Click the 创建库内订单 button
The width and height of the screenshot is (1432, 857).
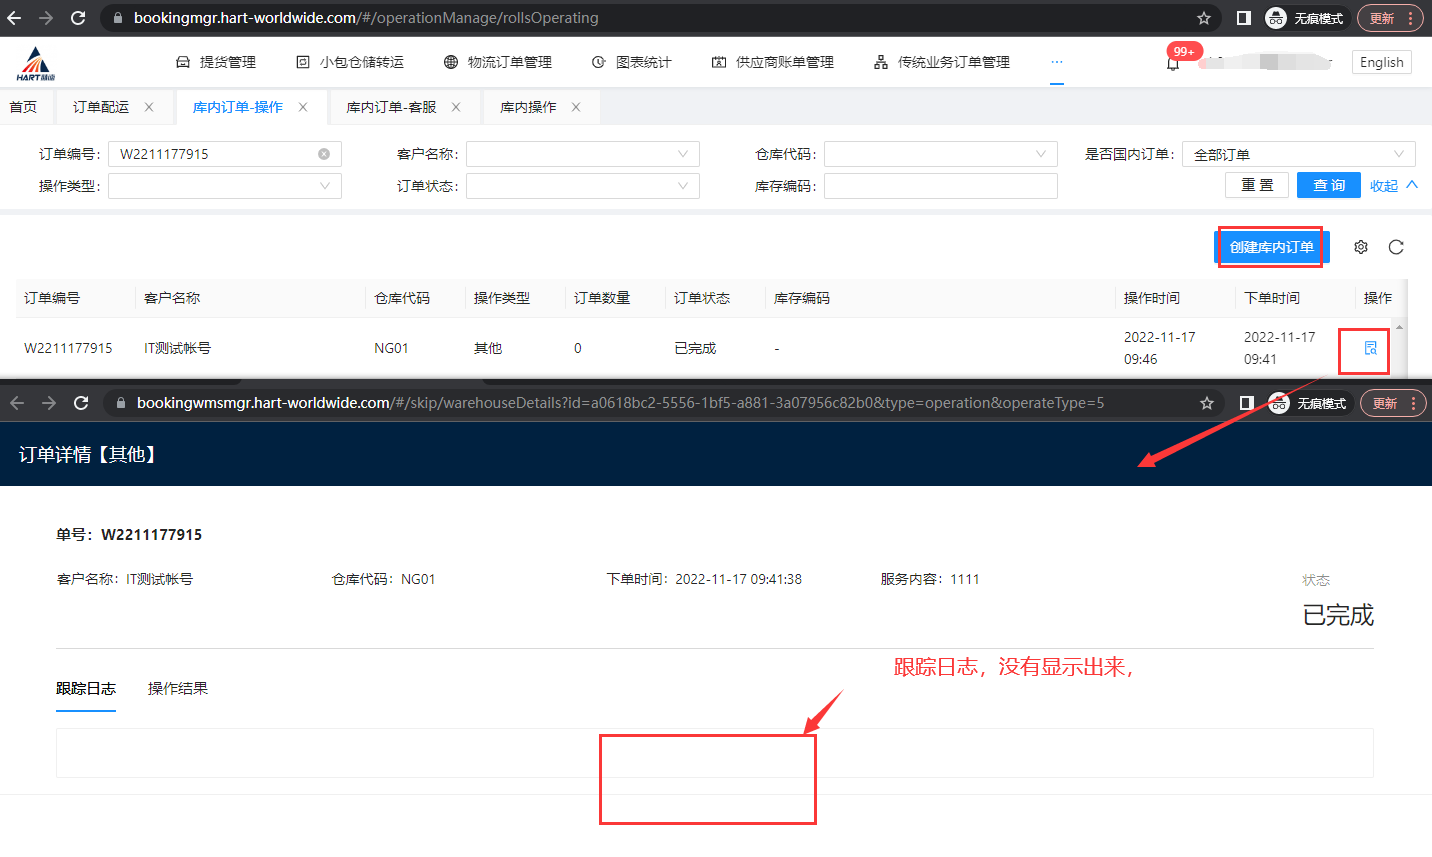point(1271,247)
